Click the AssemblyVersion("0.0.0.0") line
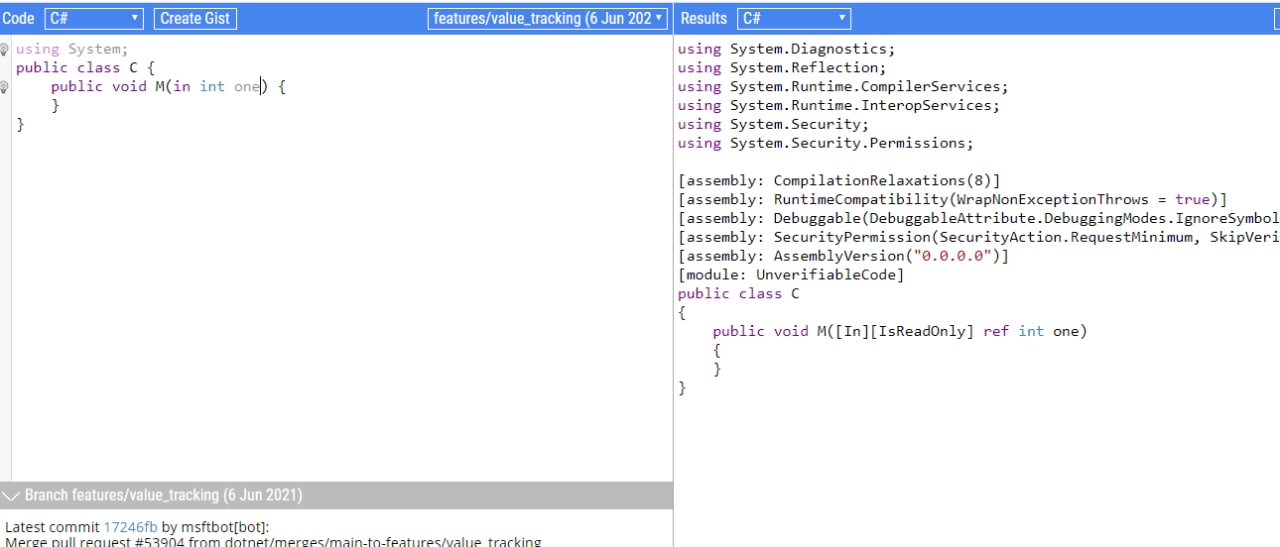The image size is (1280, 547). tap(843, 257)
